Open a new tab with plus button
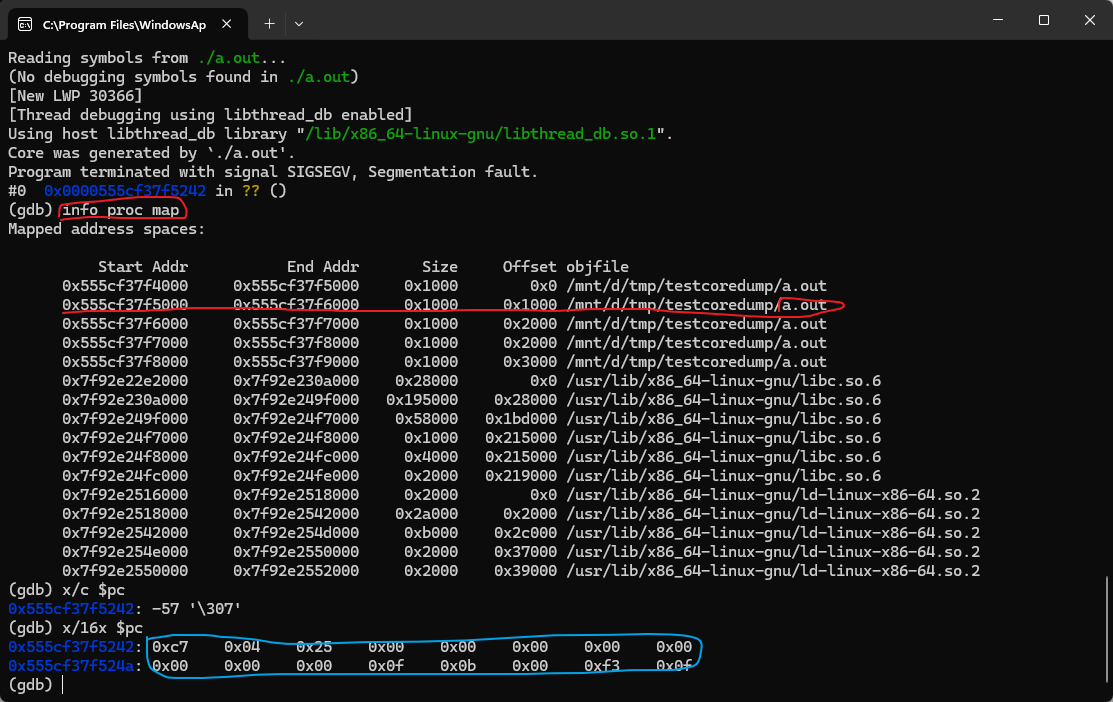The width and height of the screenshot is (1113, 702). point(269,23)
